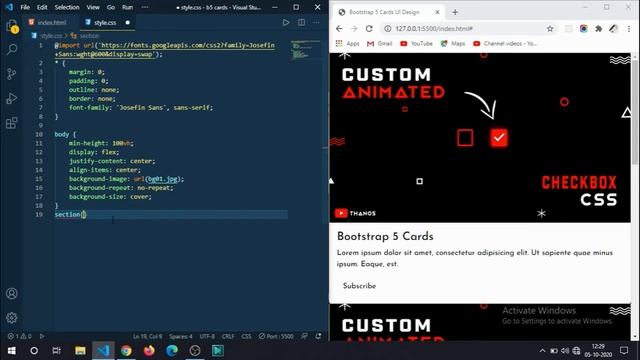Open the Channel videos bookmark
The image size is (640, 360).
pos(505,44)
